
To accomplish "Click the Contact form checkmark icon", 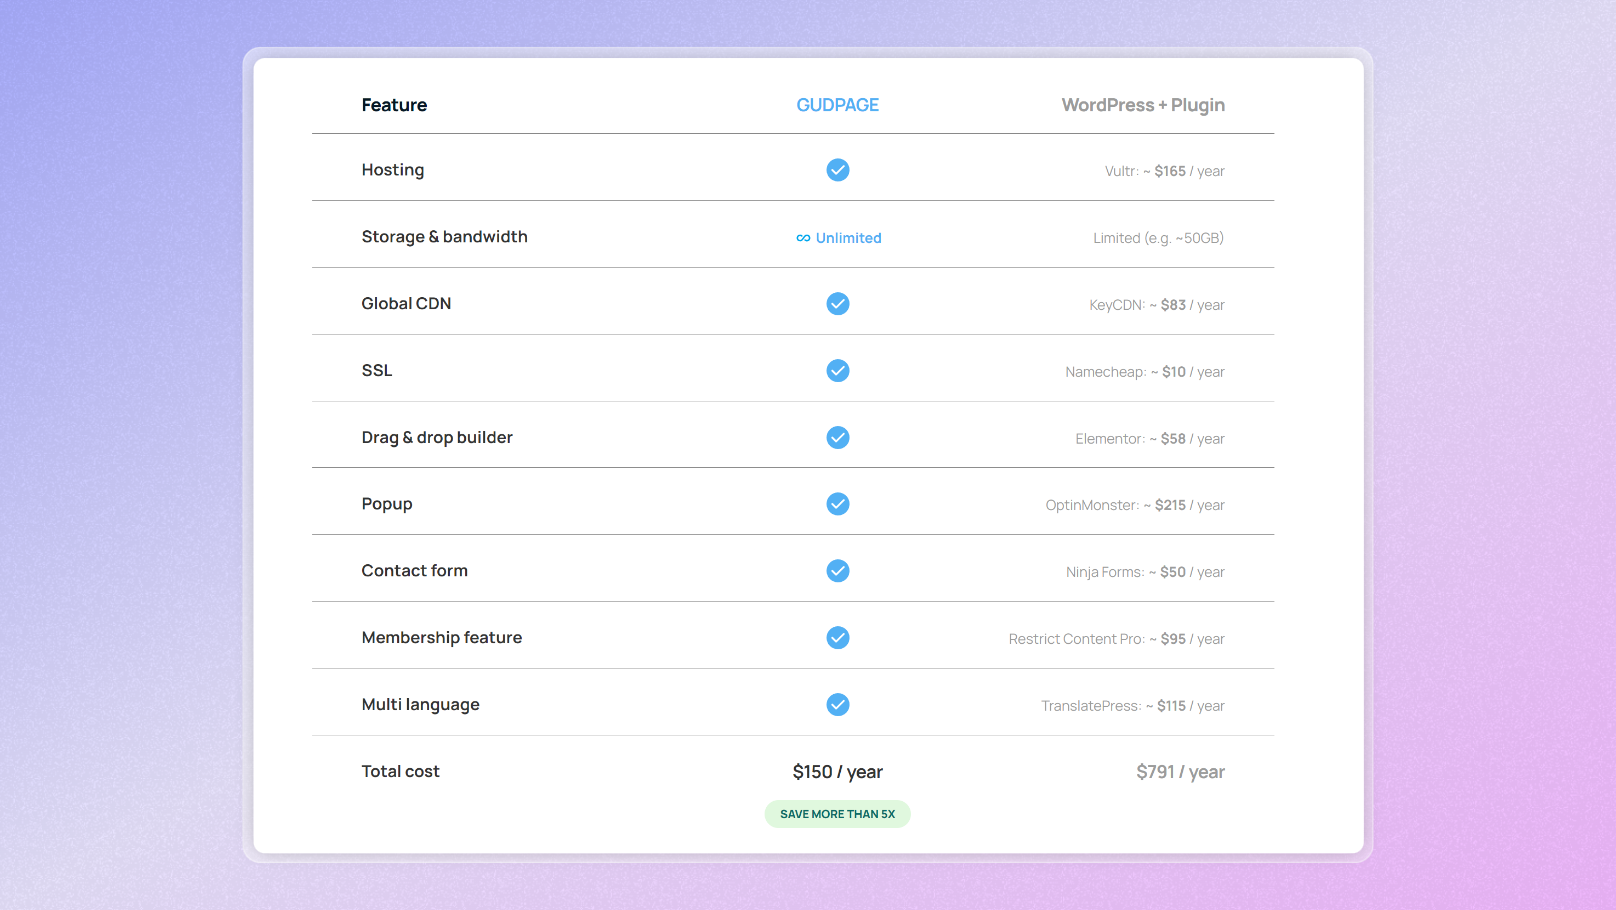I will (838, 571).
